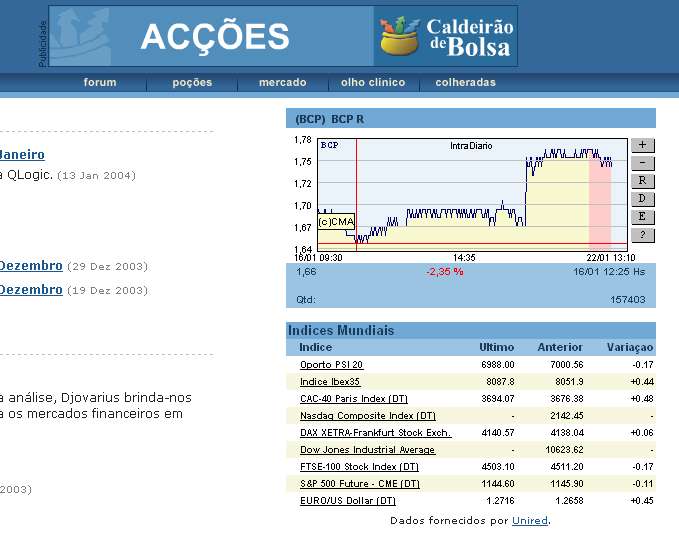The width and height of the screenshot is (679, 544).
Task: Open EURO/US Dollar link
Action: click(348, 501)
